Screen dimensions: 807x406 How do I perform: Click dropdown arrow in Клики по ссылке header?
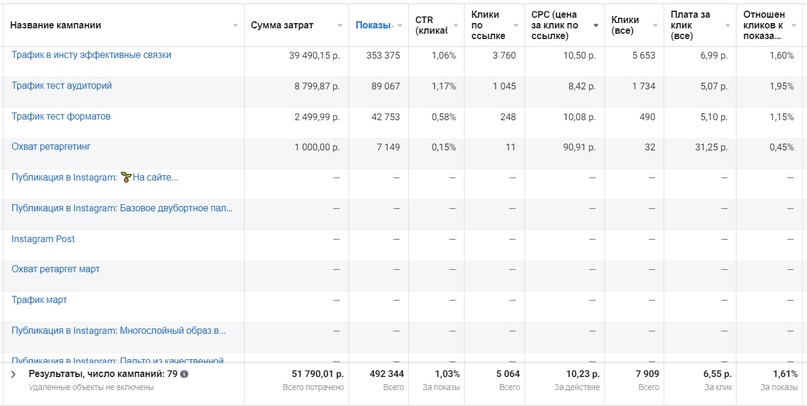coord(516,26)
